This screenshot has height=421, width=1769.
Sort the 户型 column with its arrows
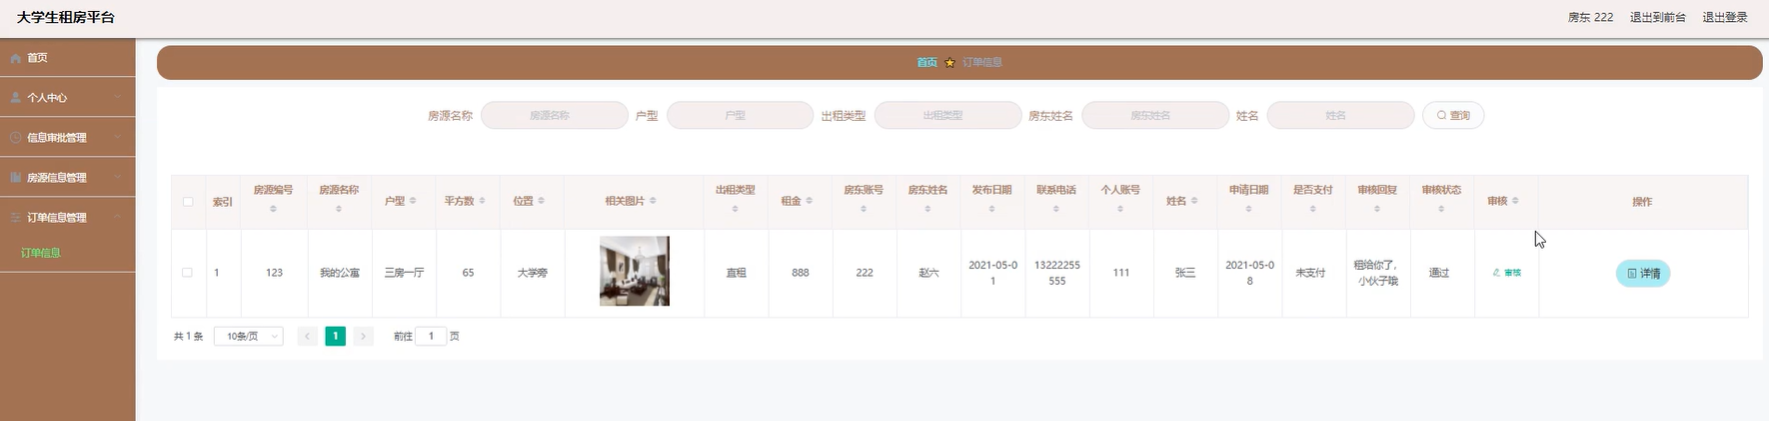(x=412, y=201)
